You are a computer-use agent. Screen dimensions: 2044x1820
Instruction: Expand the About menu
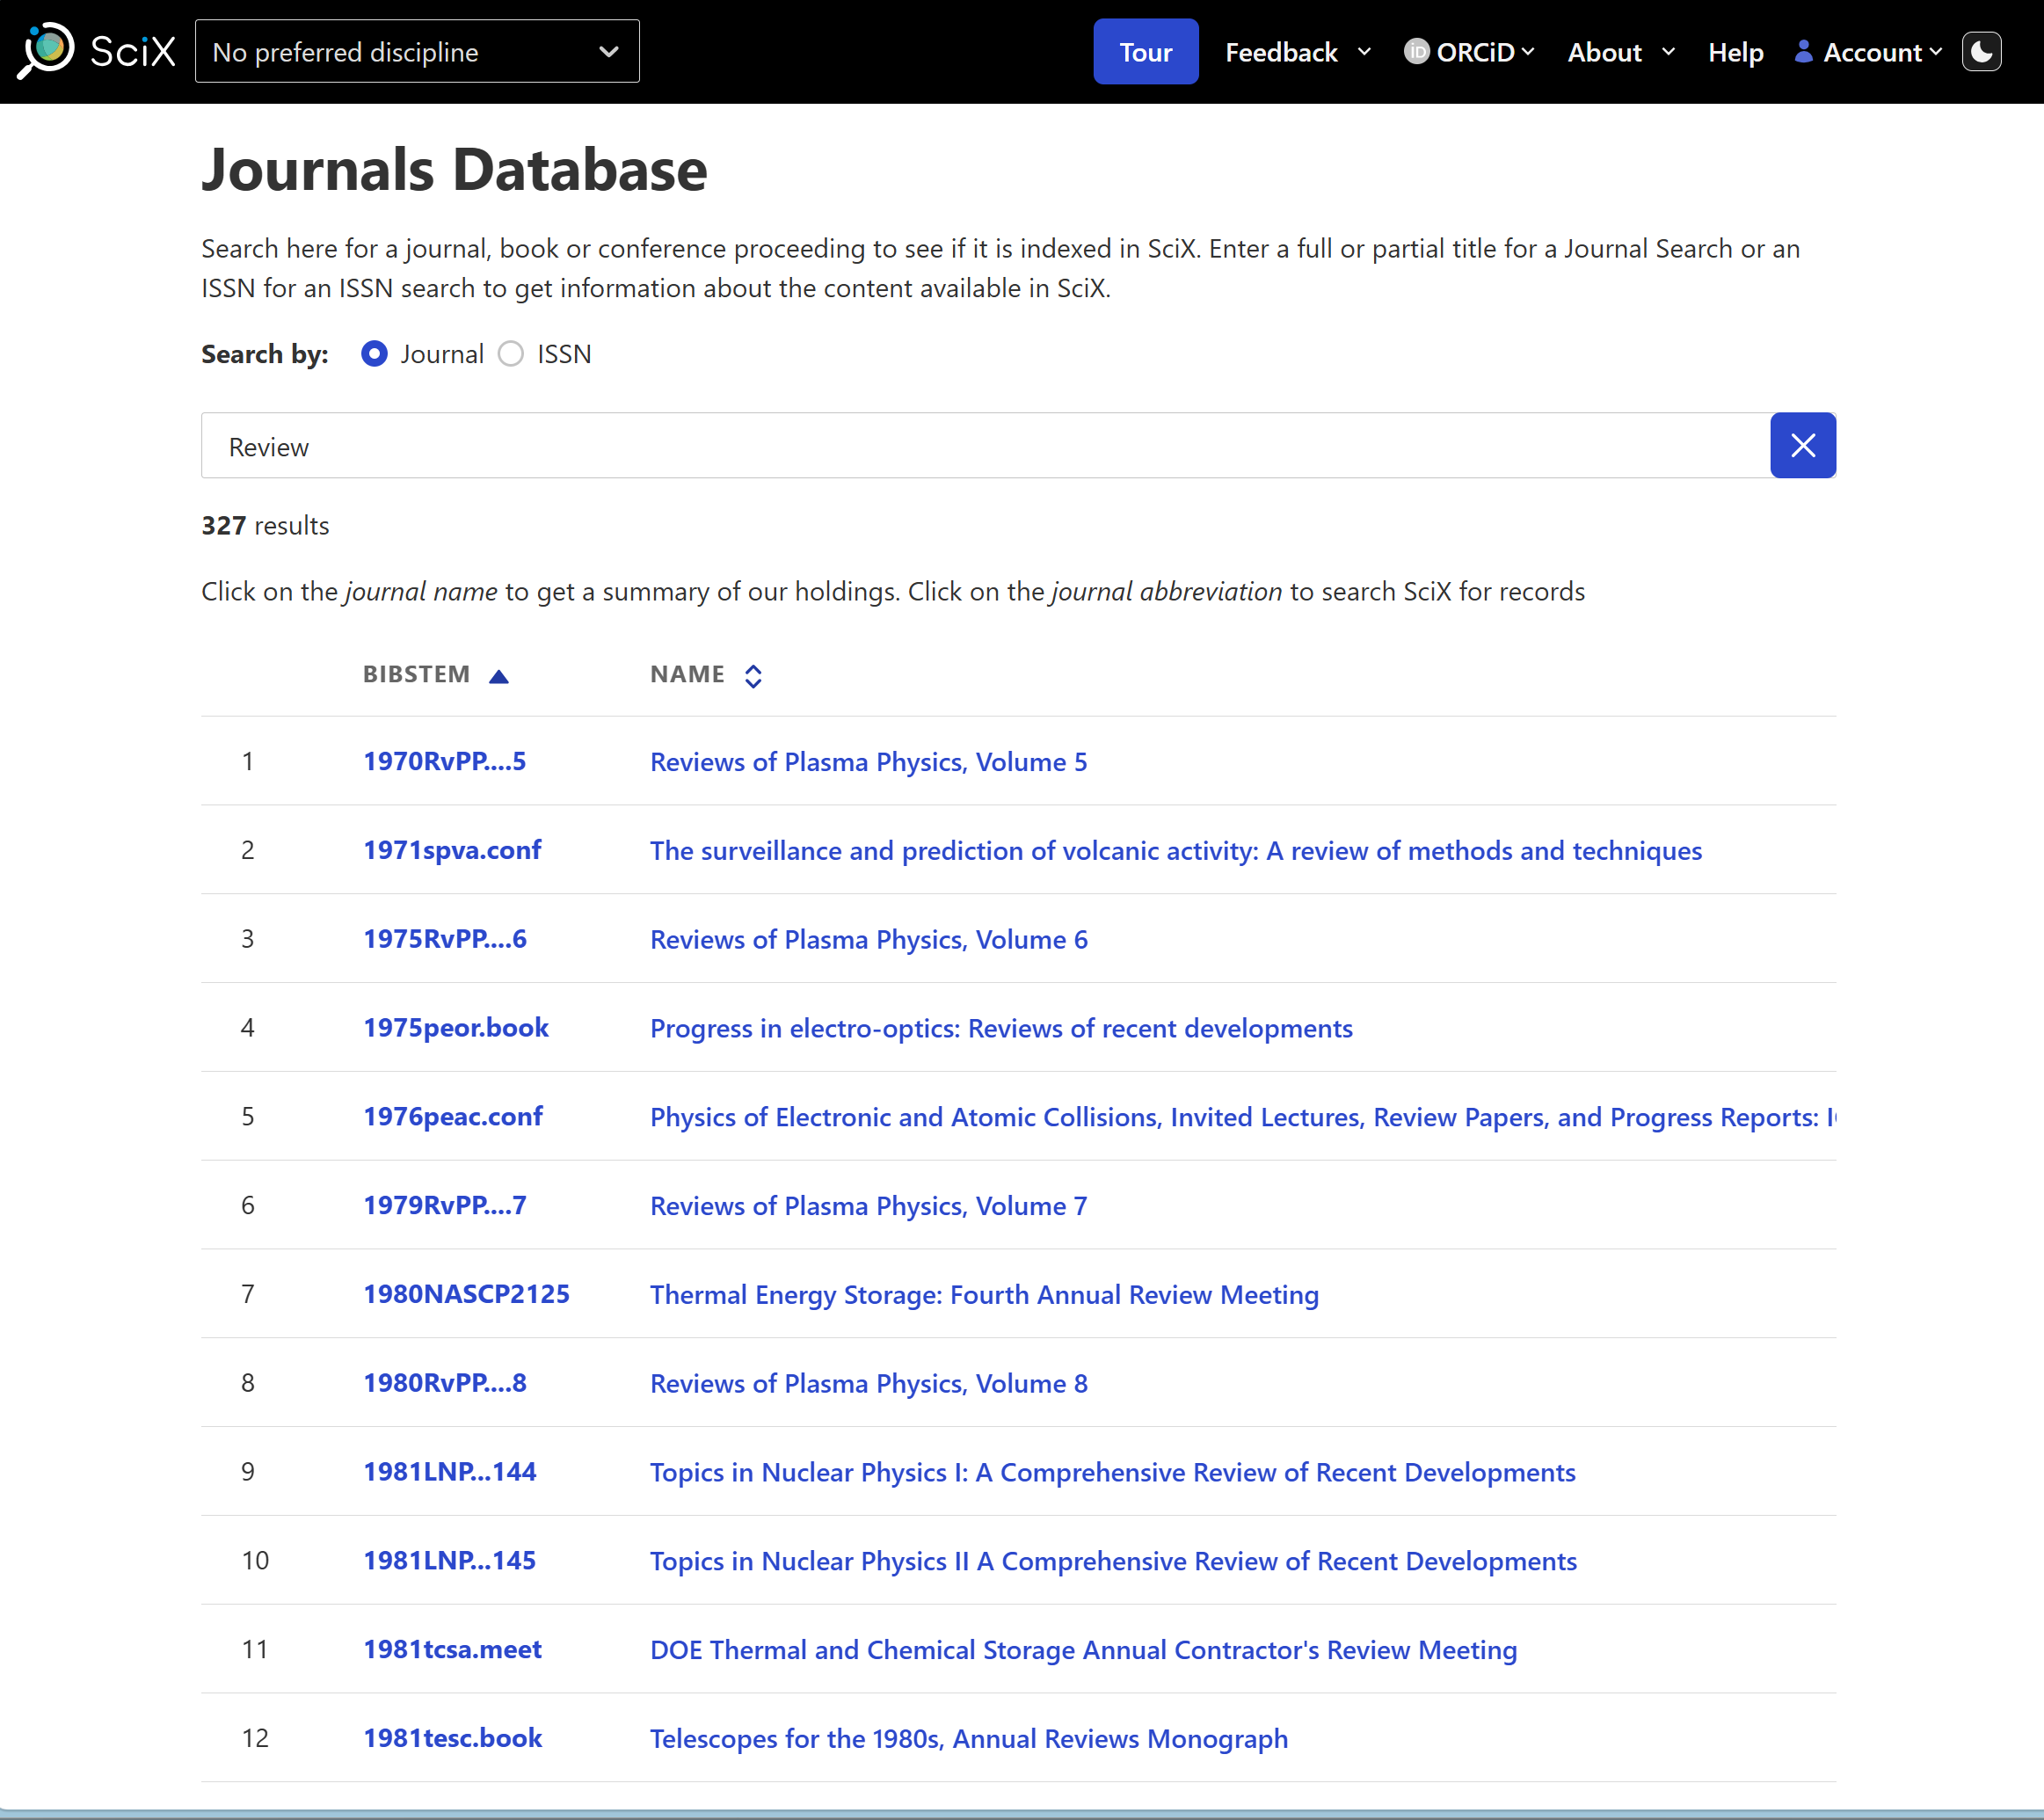click(1620, 52)
